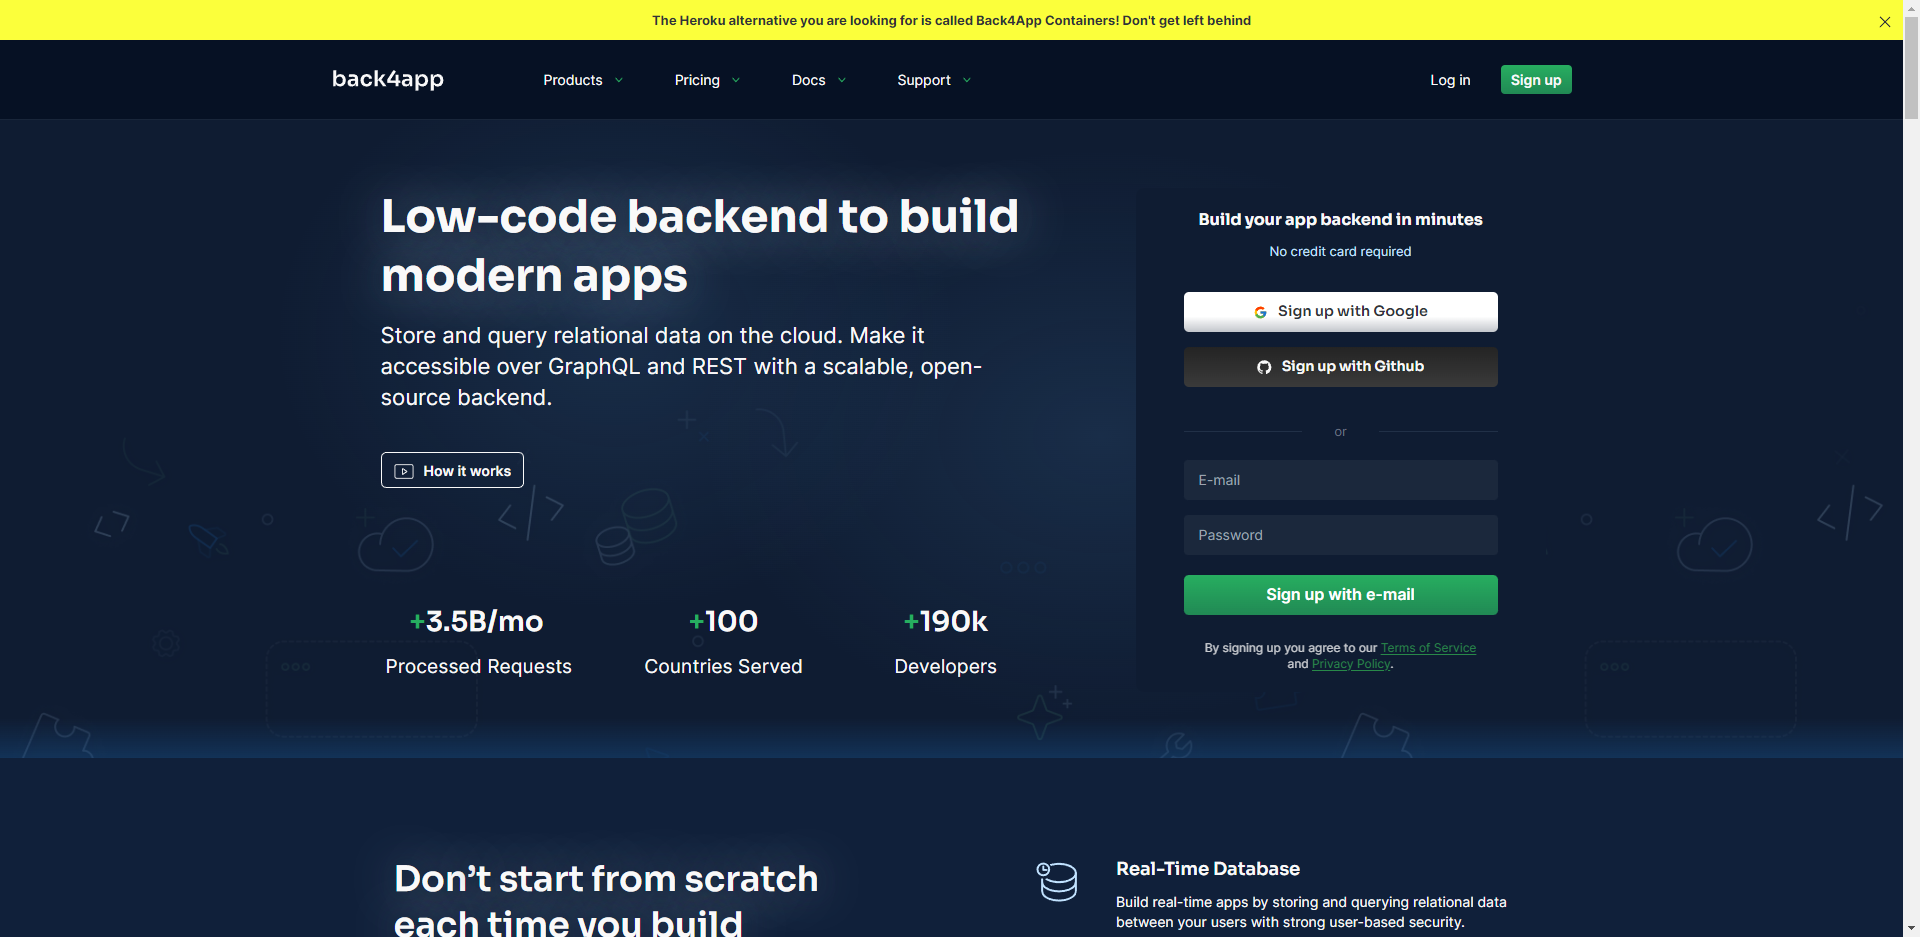Image resolution: width=1920 pixels, height=937 pixels.
Task: Click the +100 statistic
Action: (723, 621)
